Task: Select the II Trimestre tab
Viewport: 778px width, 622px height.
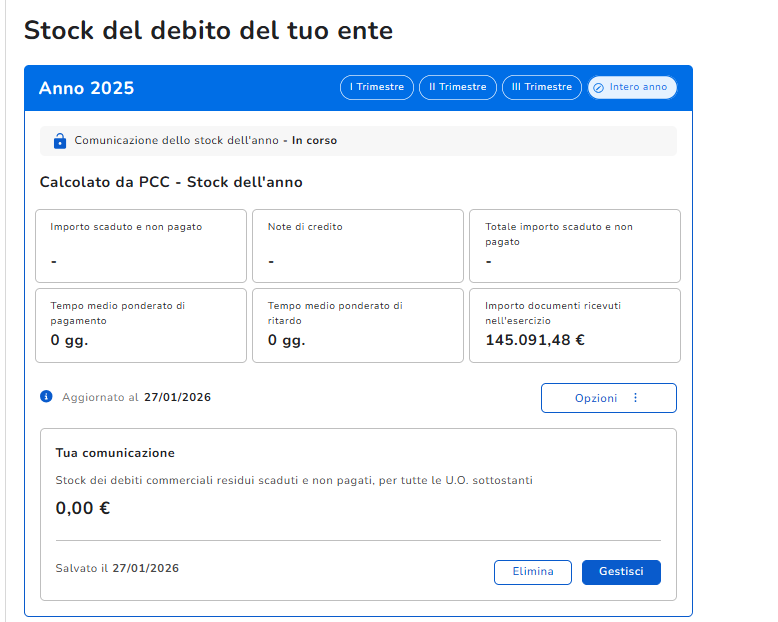Action: point(457,88)
